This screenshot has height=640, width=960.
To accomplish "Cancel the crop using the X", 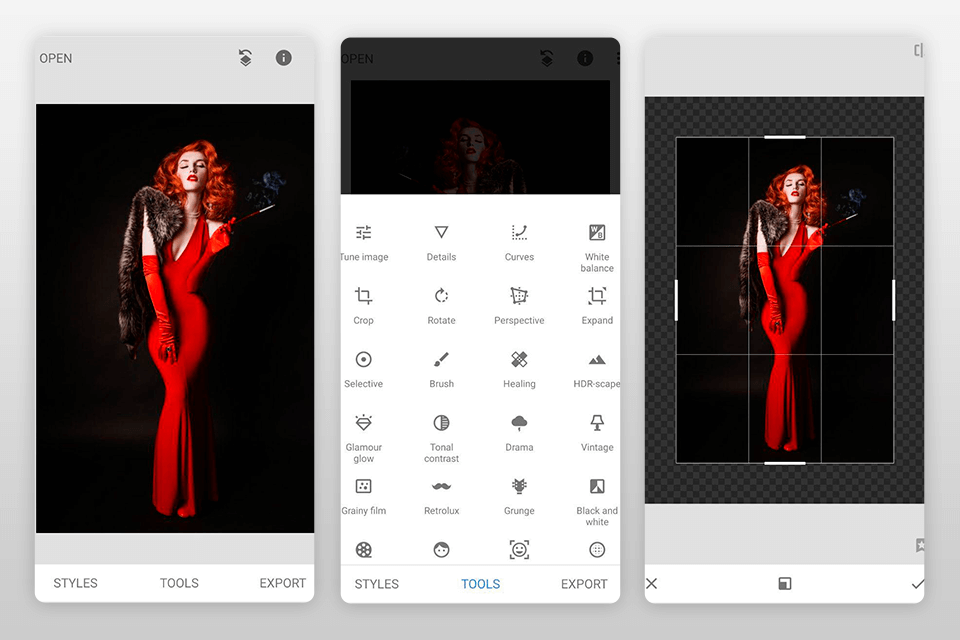I will pos(651,583).
